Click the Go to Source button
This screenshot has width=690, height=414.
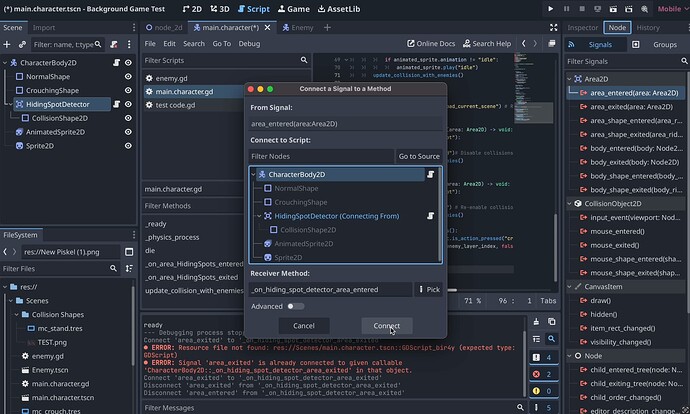pos(419,157)
